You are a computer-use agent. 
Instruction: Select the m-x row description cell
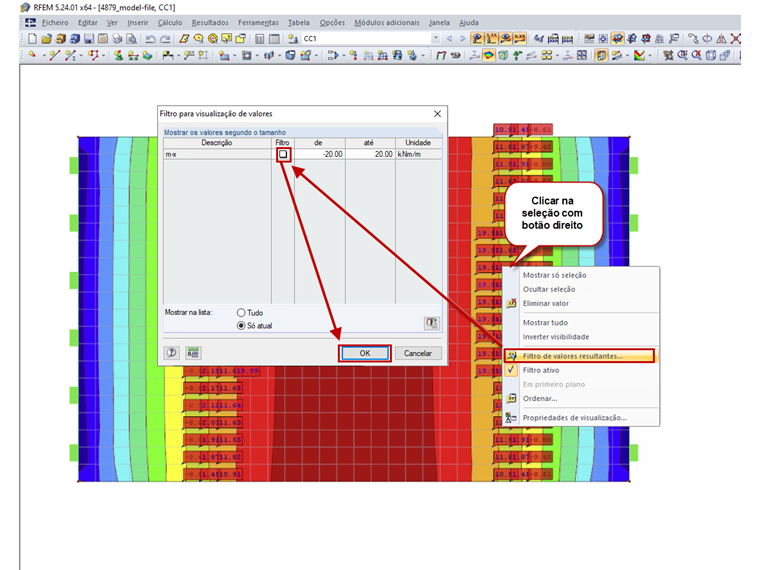tap(217, 154)
